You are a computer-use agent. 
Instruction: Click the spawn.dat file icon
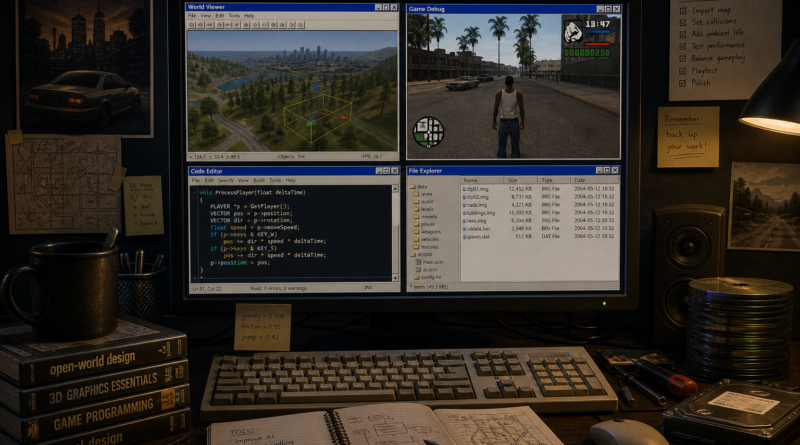[x=464, y=236]
